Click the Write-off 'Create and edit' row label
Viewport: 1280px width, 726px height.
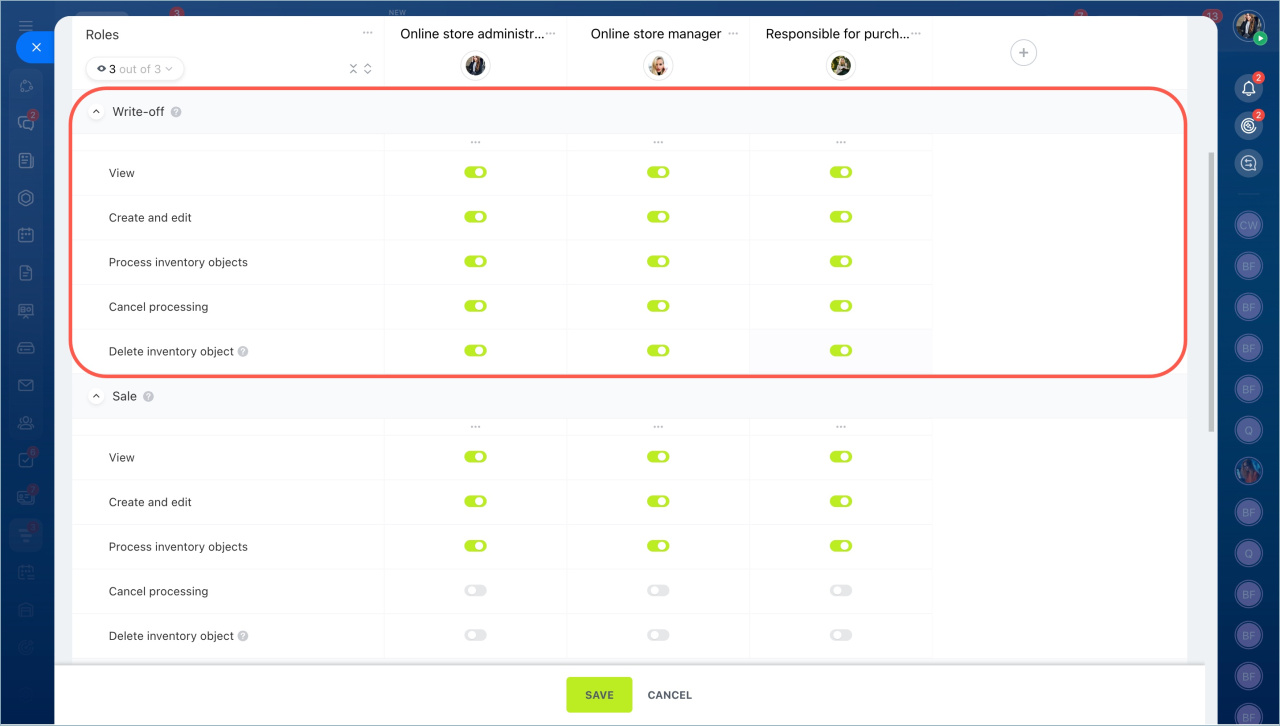(x=150, y=218)
